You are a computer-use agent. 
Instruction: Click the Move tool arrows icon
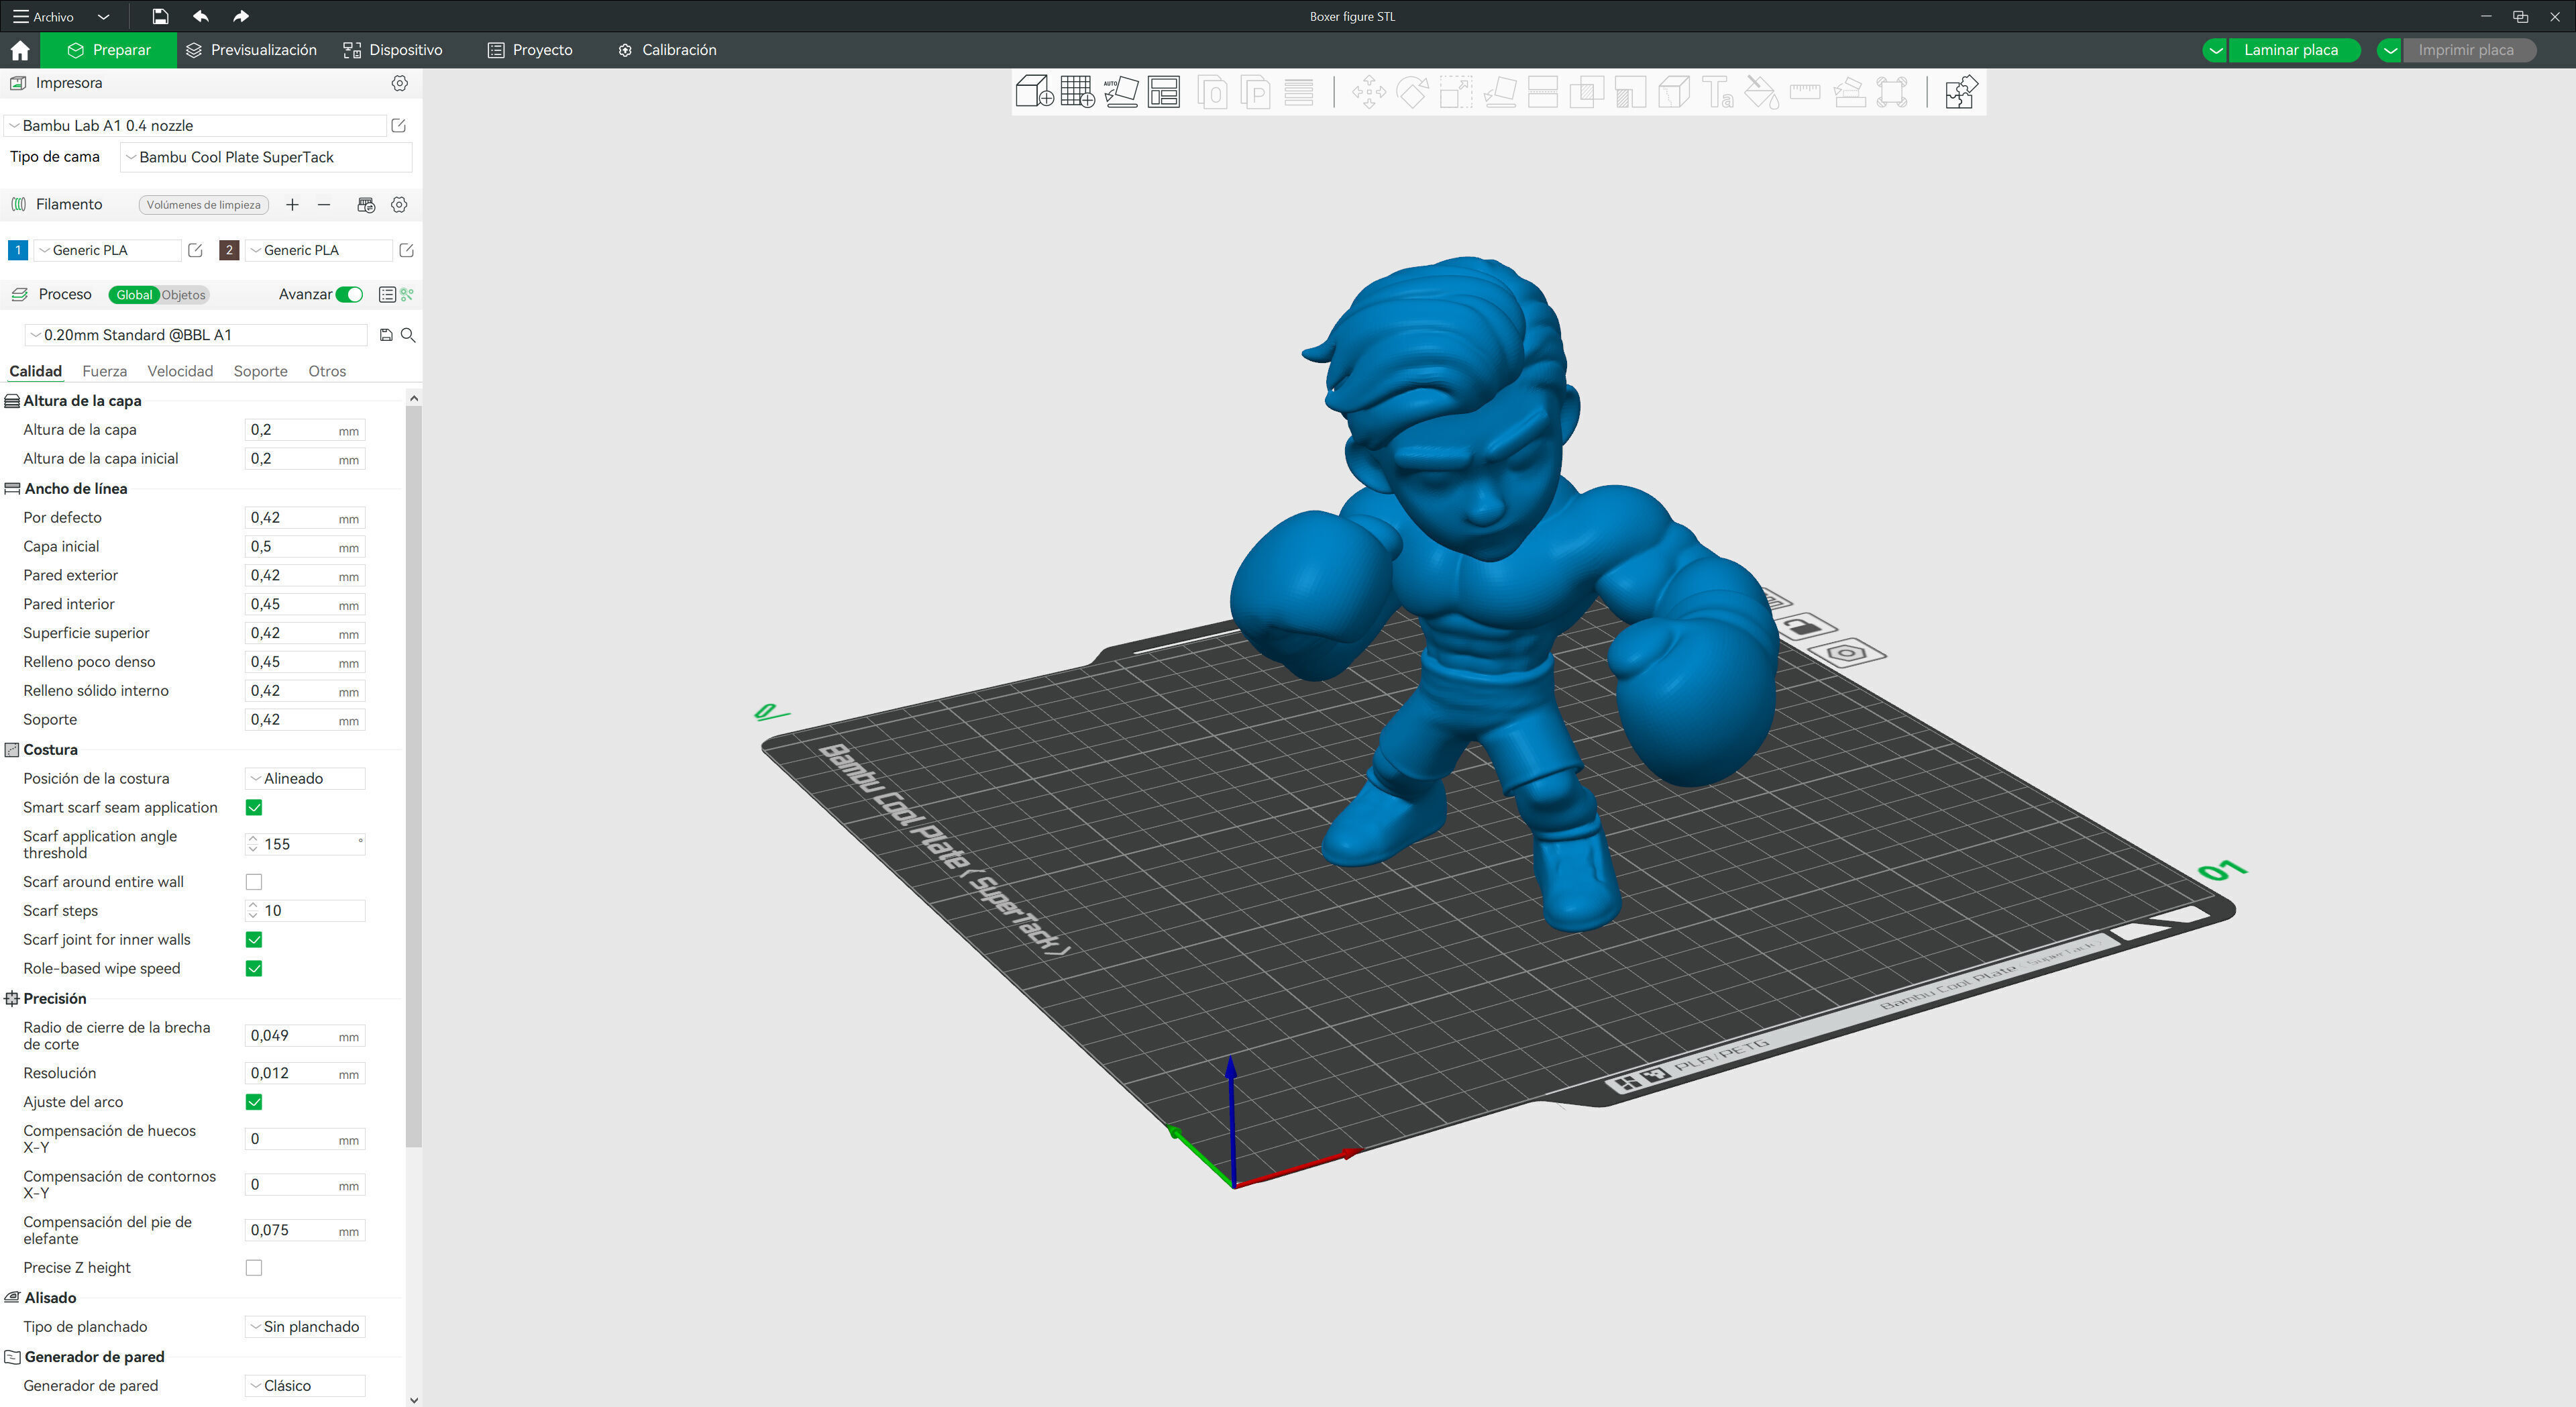(x=1369, y=93)
